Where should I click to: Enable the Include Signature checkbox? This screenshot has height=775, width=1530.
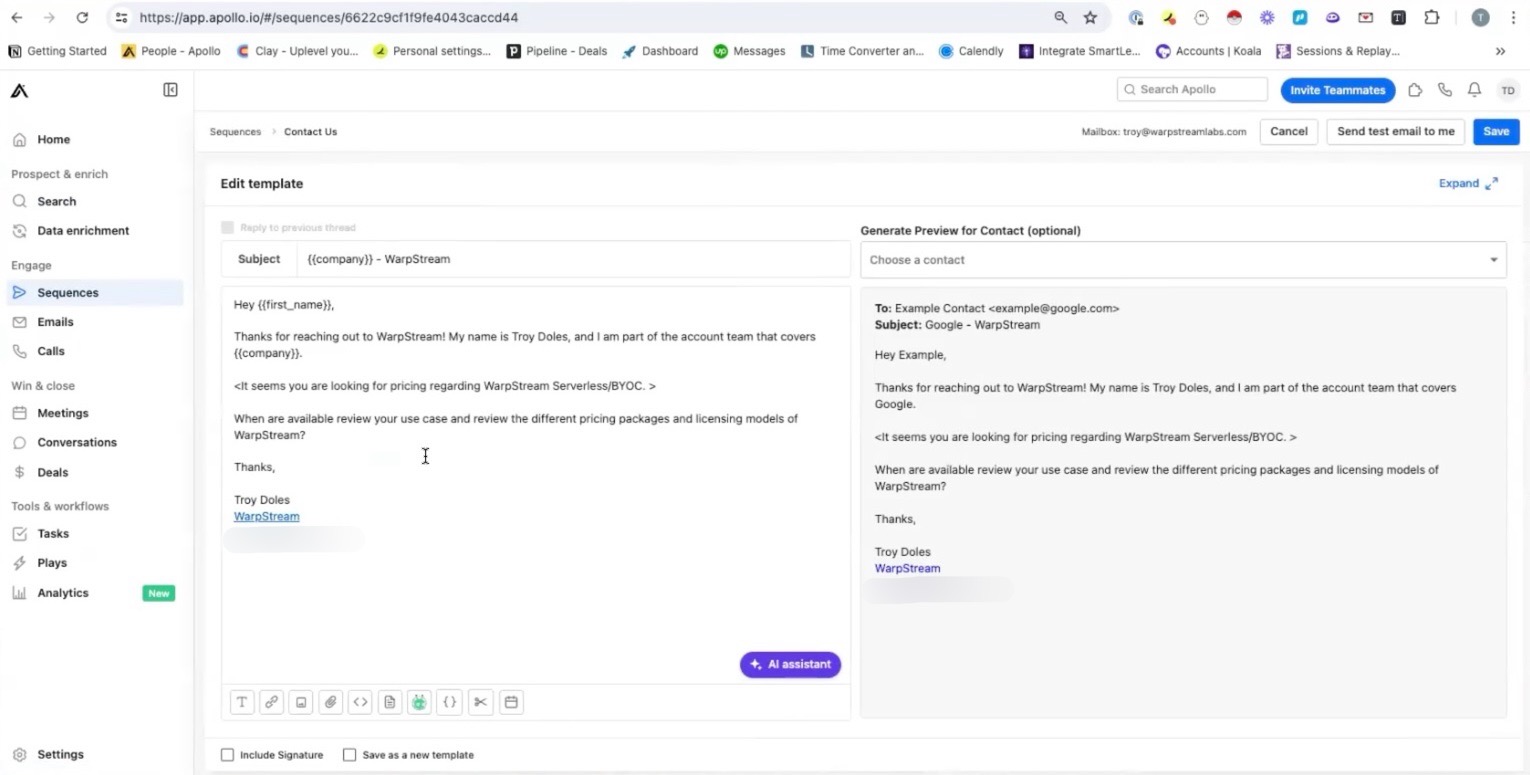click(x=227, y=755)
